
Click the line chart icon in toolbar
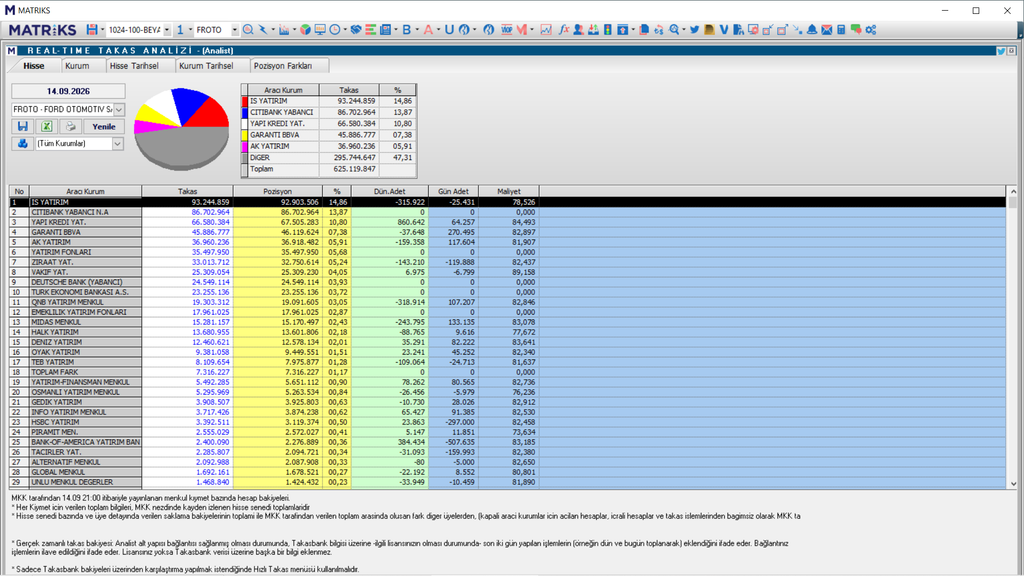(x=546, y=30)
